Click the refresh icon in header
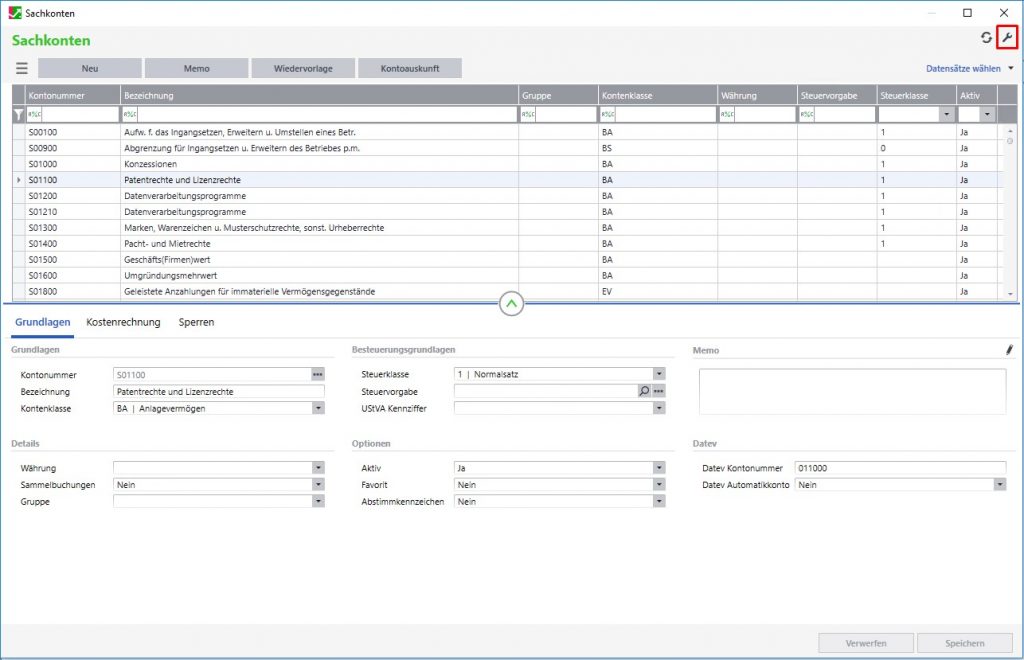1024x660 pixels. [x=986, y=38]
